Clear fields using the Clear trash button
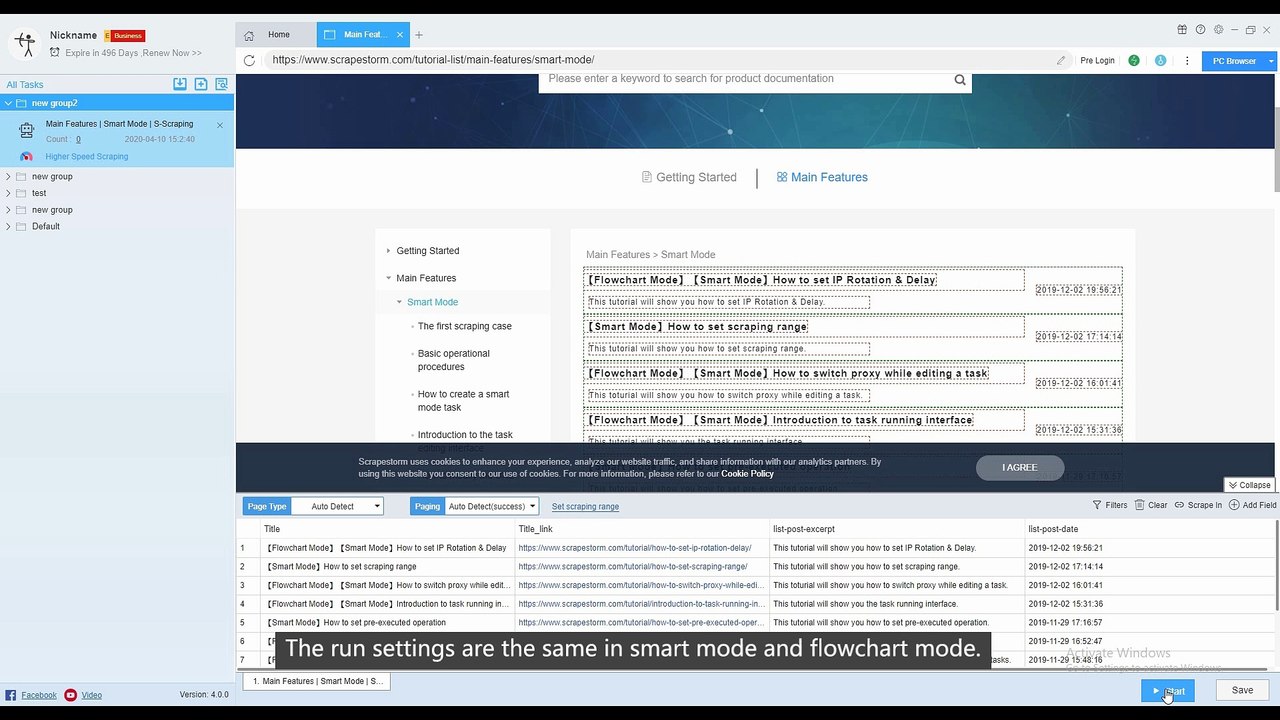This screenshot has width=1280, height=720. [x=1151, y=505]
